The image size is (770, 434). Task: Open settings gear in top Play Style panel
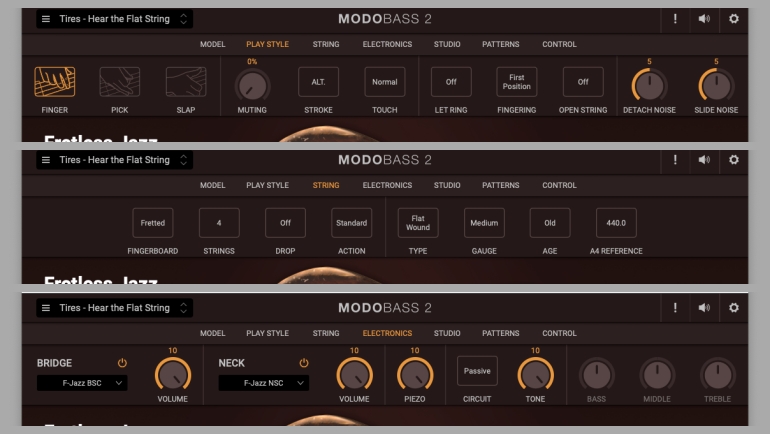click(x=734, y=19)
